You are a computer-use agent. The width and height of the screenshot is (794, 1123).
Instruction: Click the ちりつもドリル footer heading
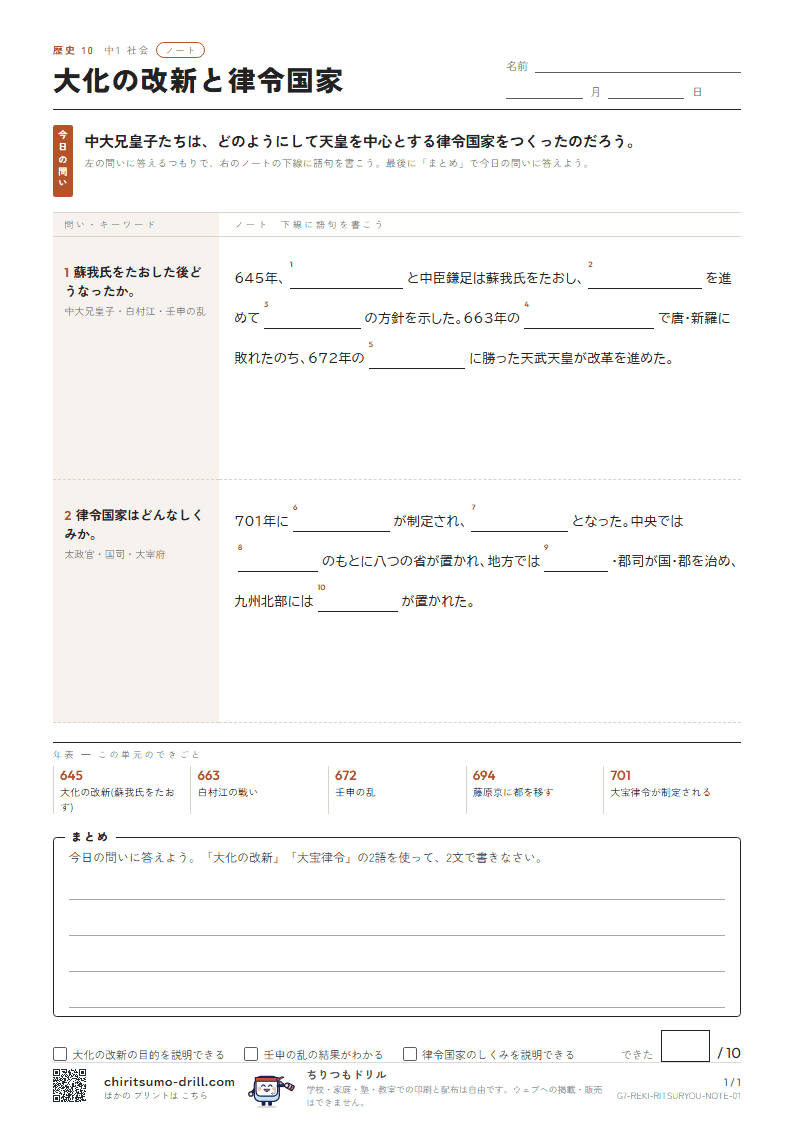point(347,1074)
